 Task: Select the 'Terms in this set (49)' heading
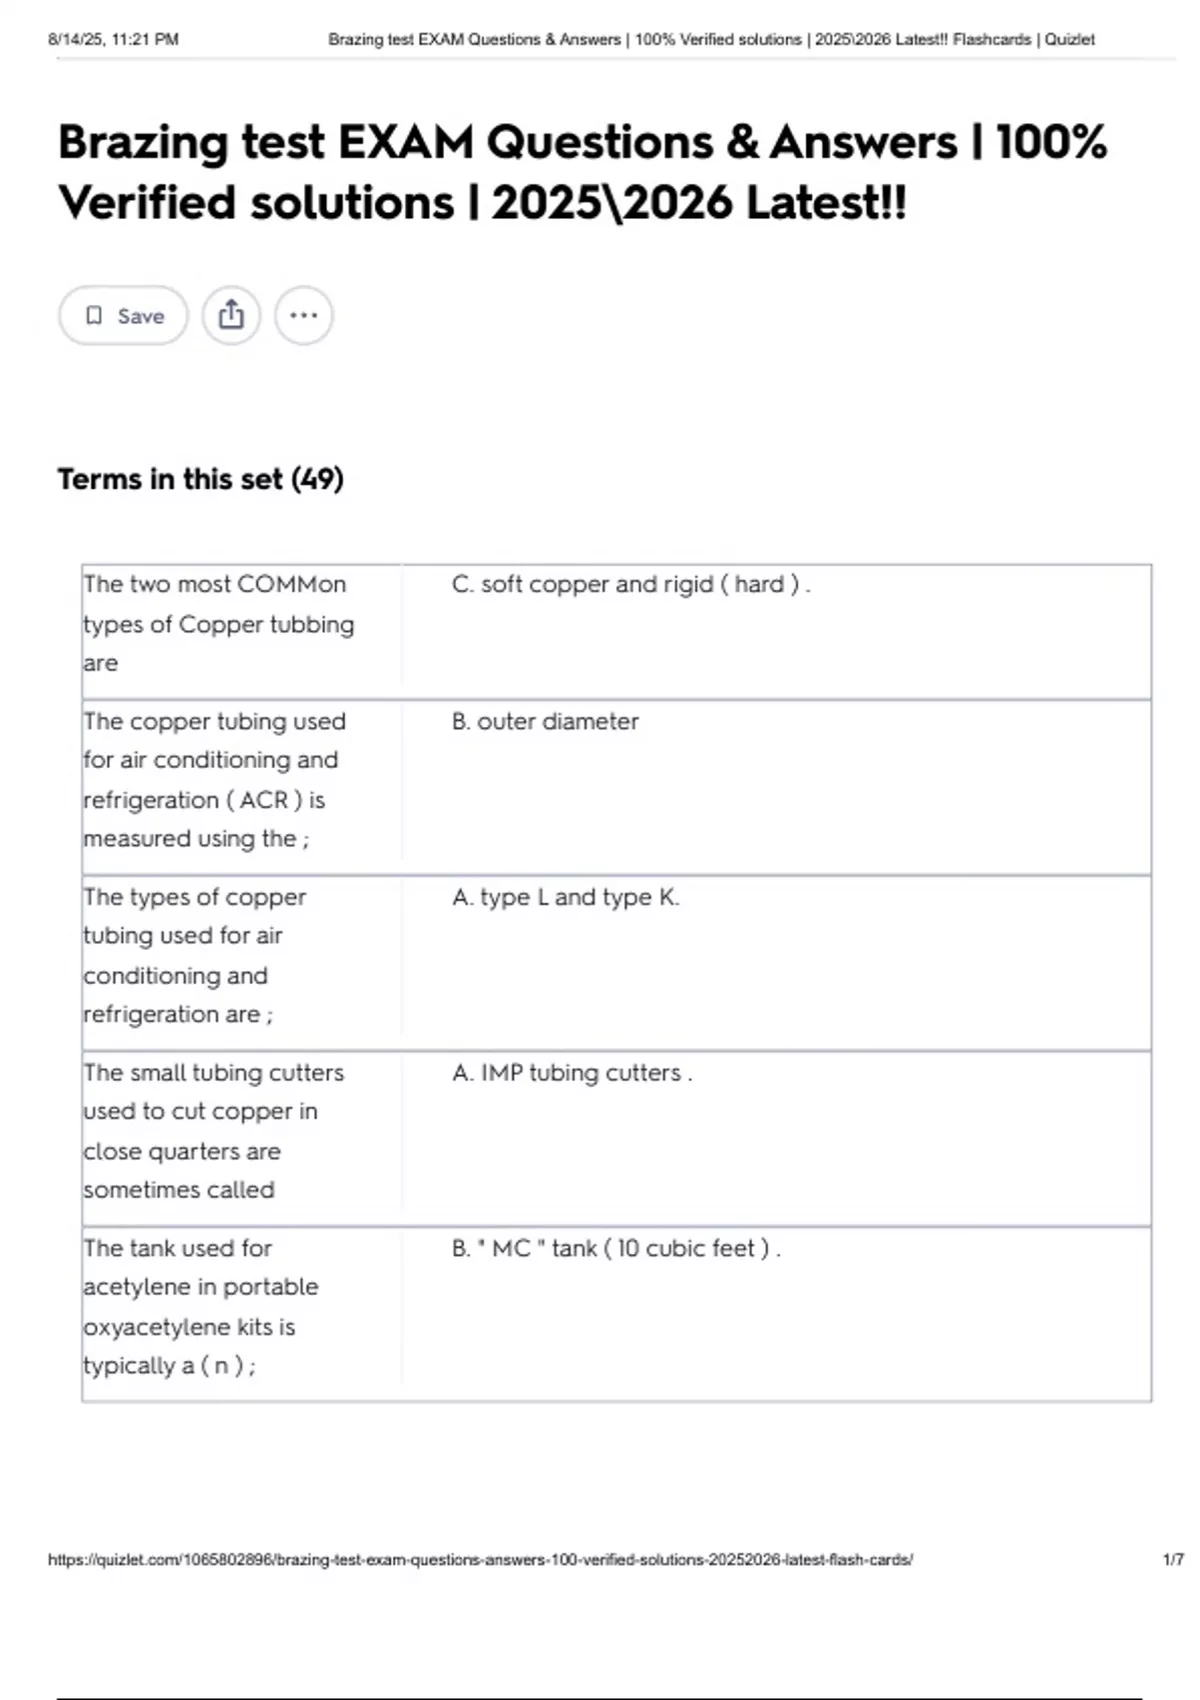point(200,479)
